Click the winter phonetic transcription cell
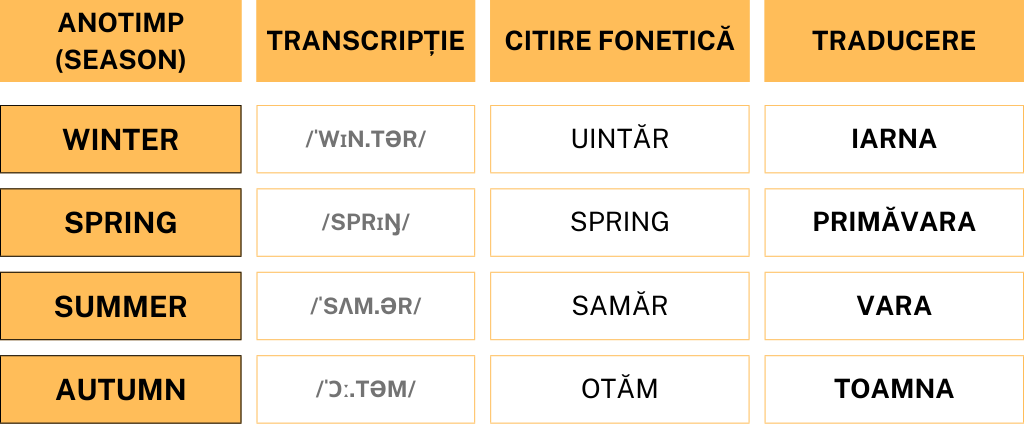 coord(365,139)
